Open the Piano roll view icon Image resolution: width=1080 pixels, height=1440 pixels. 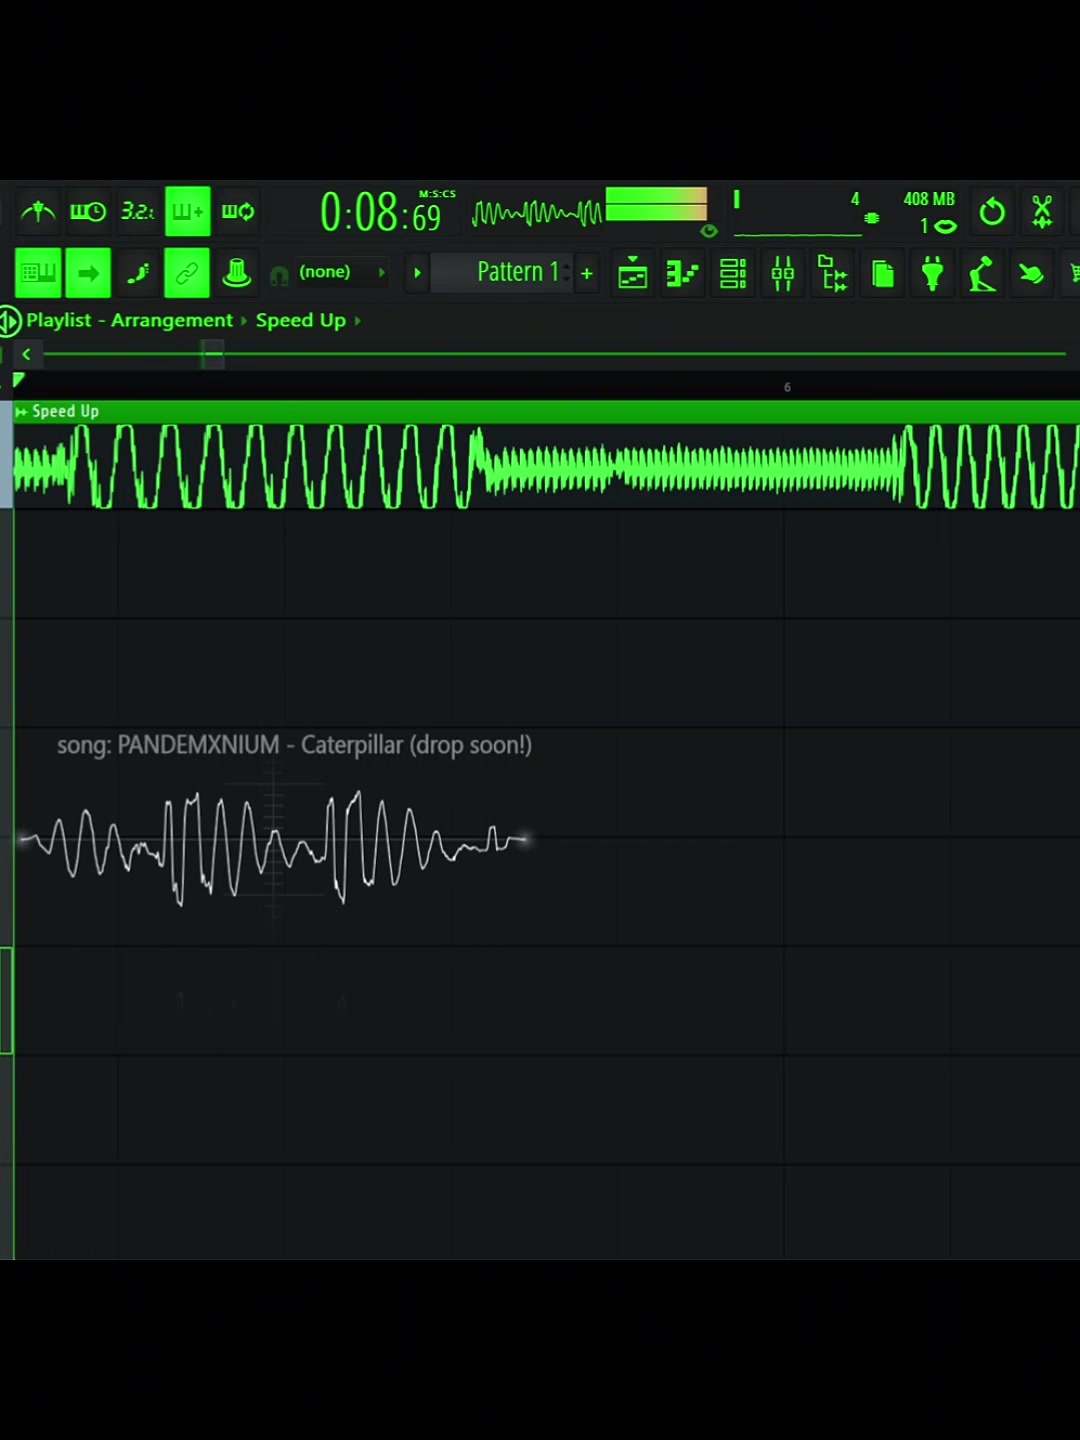coord(683,273)
